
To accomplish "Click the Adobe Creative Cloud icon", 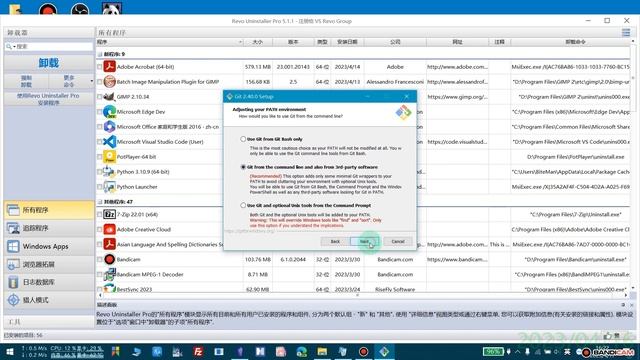I will pos(109,229).
